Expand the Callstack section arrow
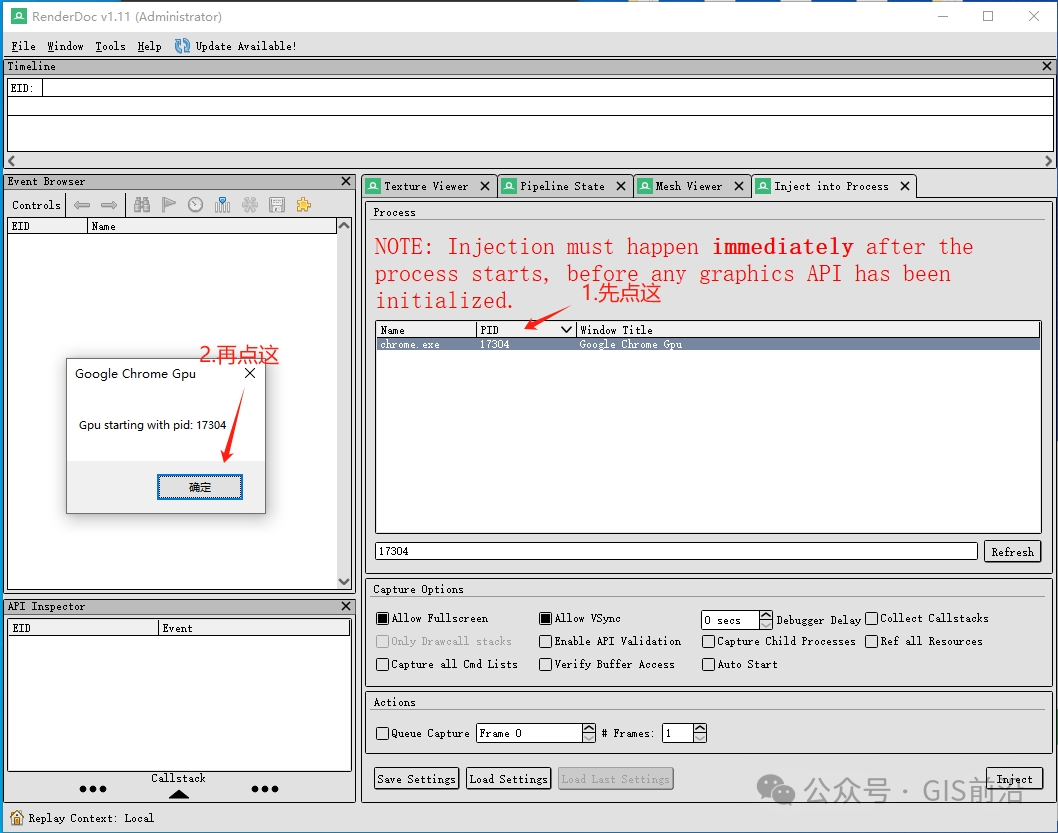This screenshot has height=833, width=1058. (179, 794)
